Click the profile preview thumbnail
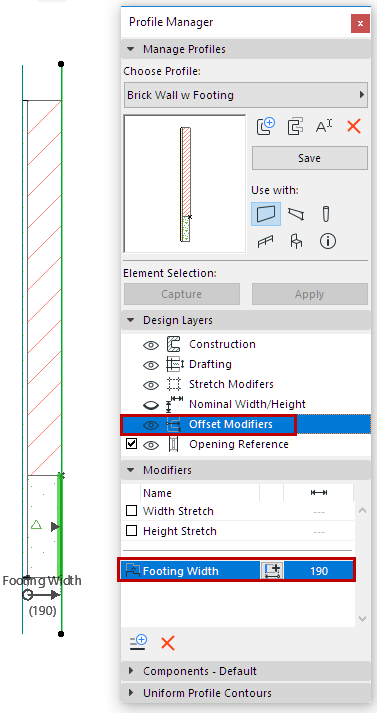This screenshot has height=713, width=377. coord(185,183)
